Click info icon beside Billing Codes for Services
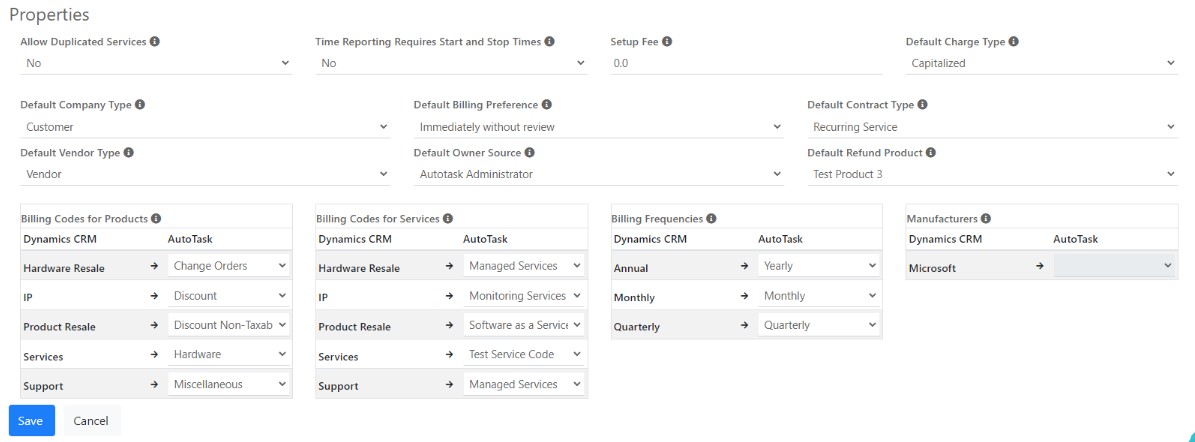The image size is (1195, 442). click(447, 218)
